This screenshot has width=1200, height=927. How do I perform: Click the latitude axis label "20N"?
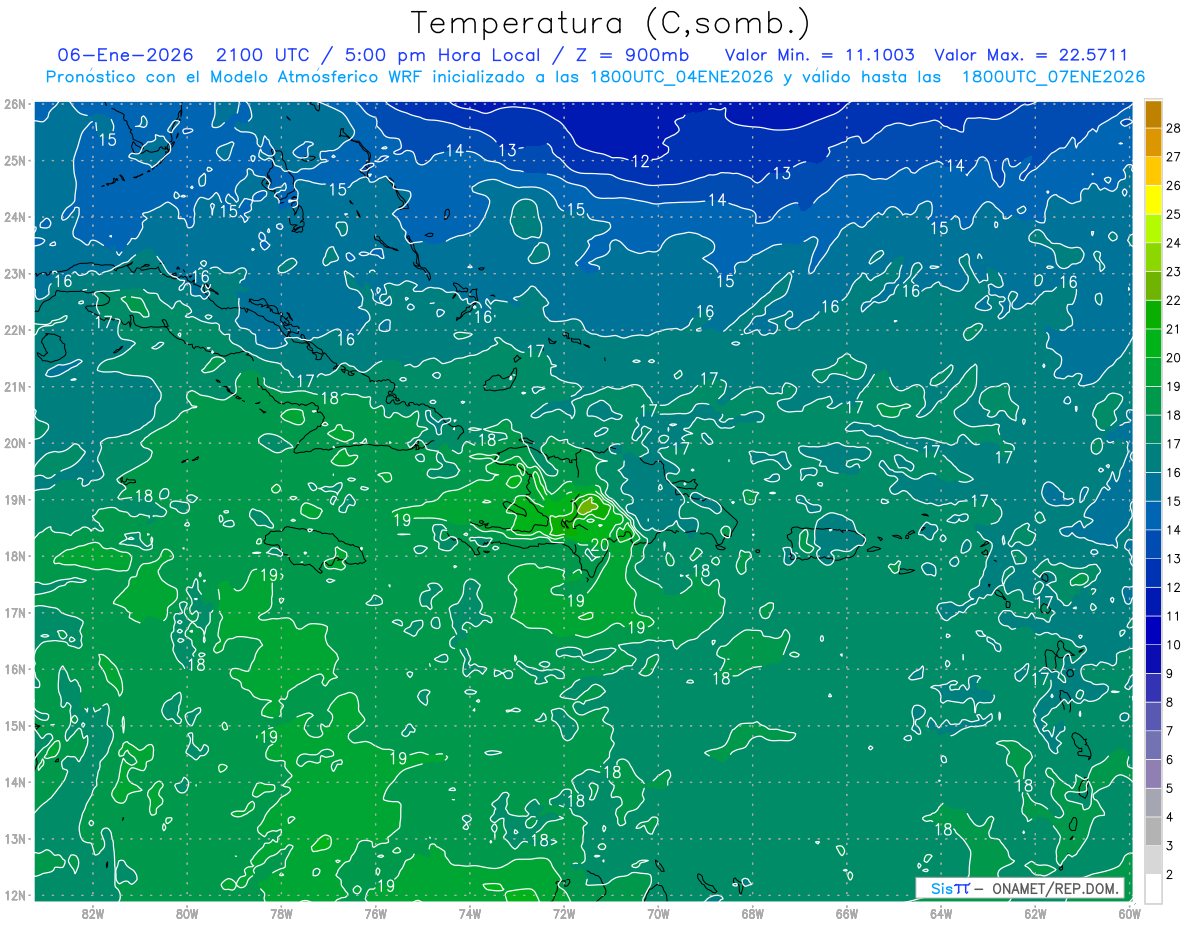point(14,443)
